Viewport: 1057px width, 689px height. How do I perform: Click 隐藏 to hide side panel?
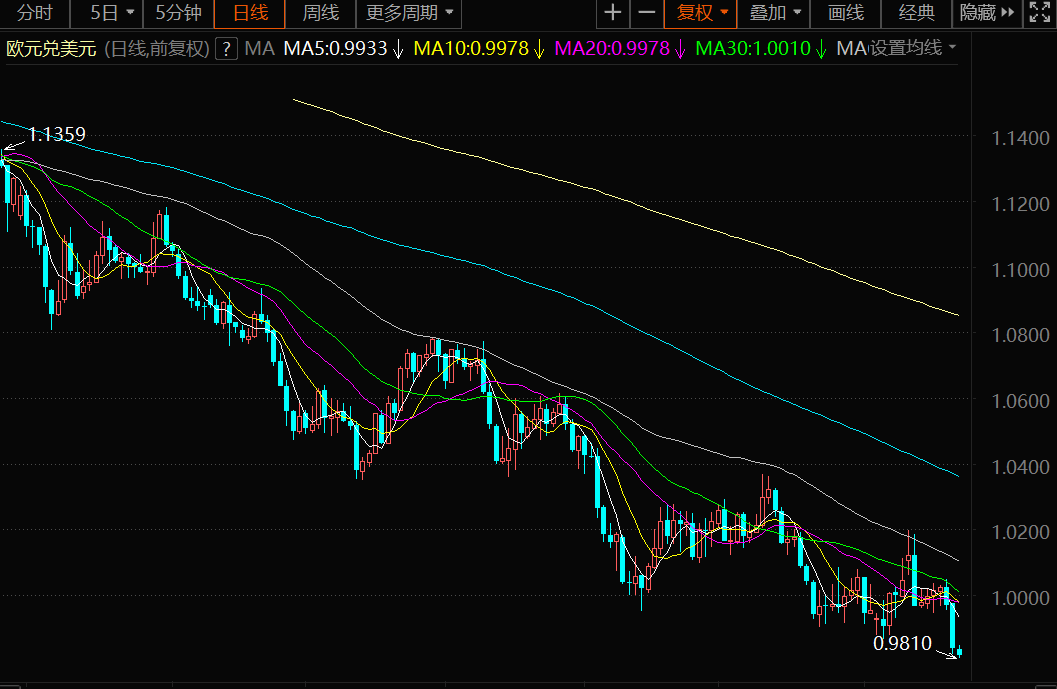point(987,13)
